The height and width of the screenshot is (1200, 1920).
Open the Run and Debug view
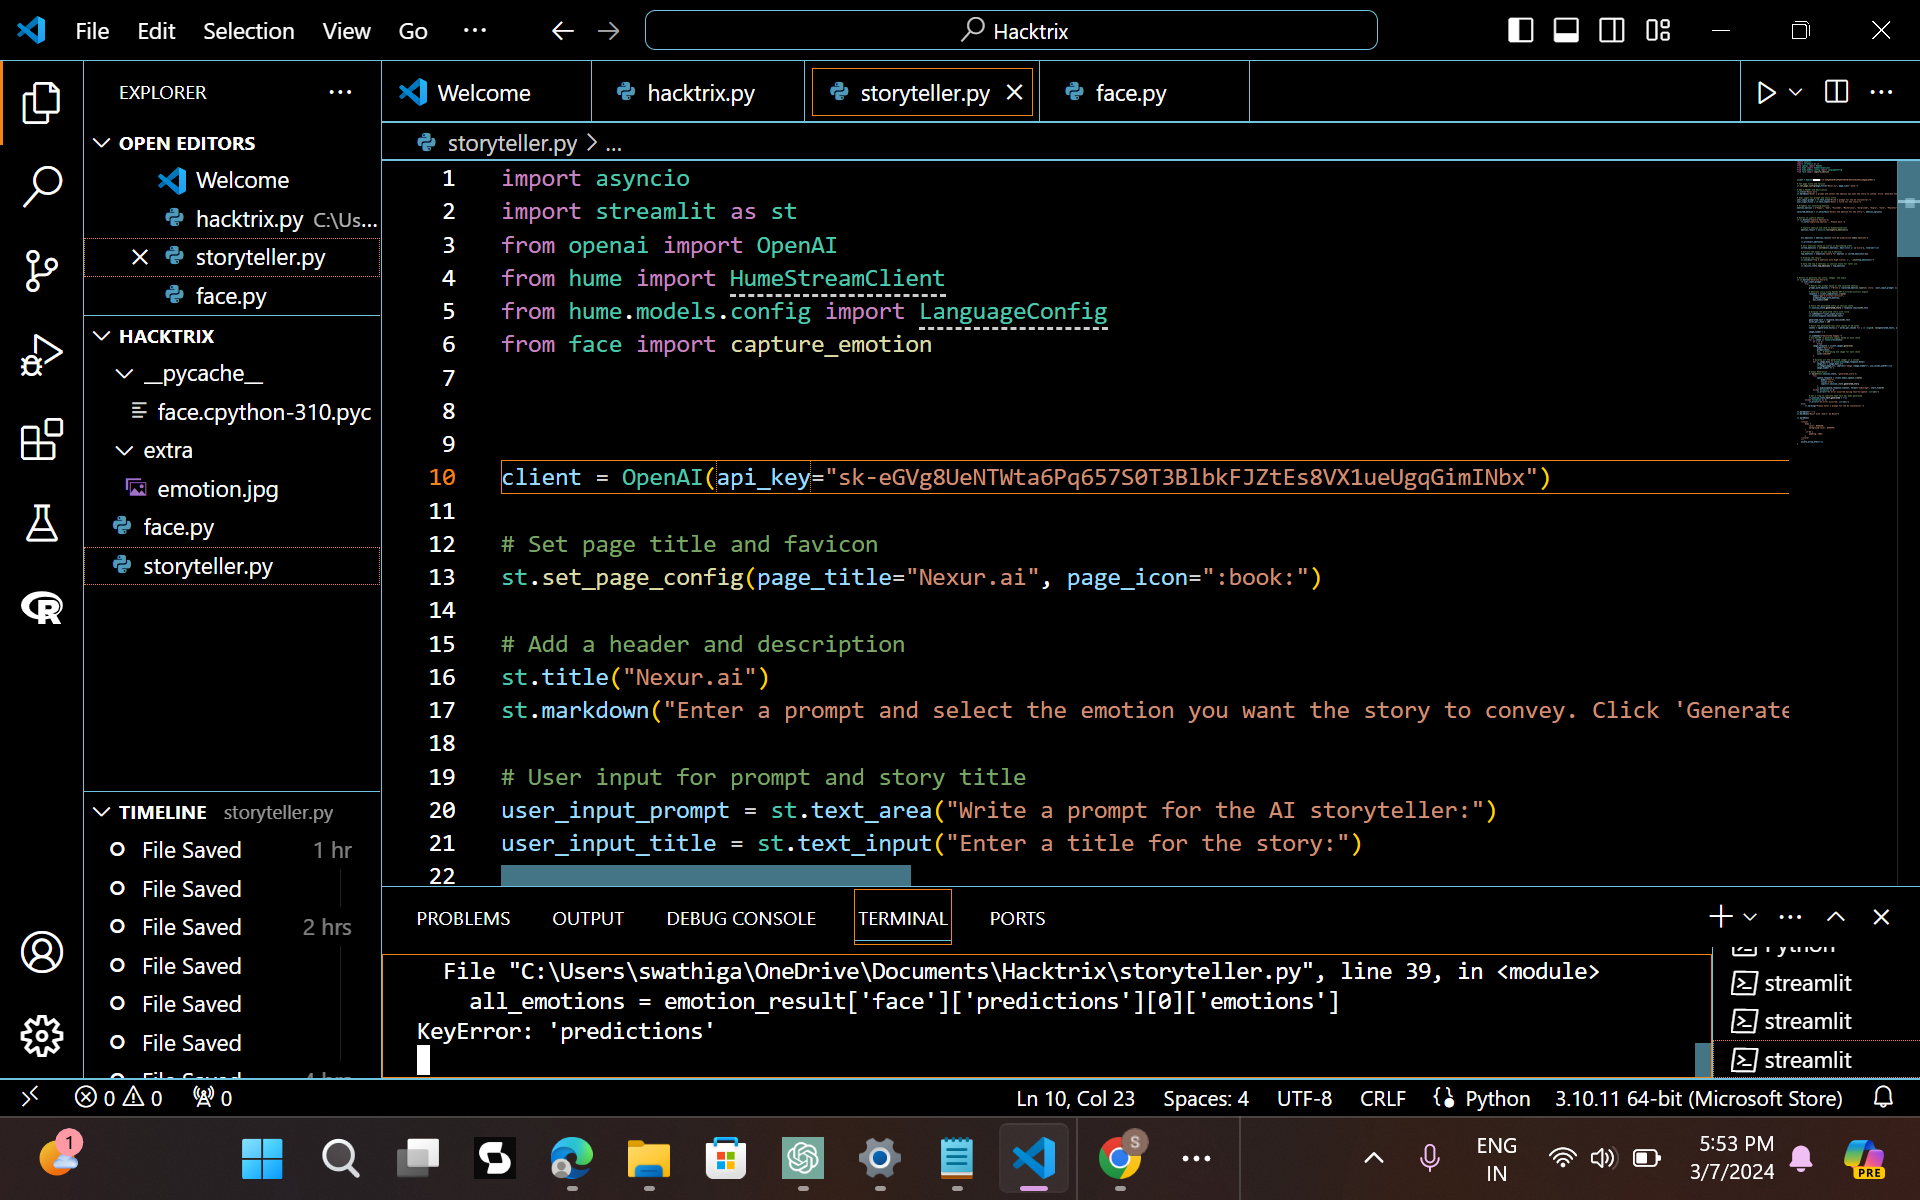[41, 354]
